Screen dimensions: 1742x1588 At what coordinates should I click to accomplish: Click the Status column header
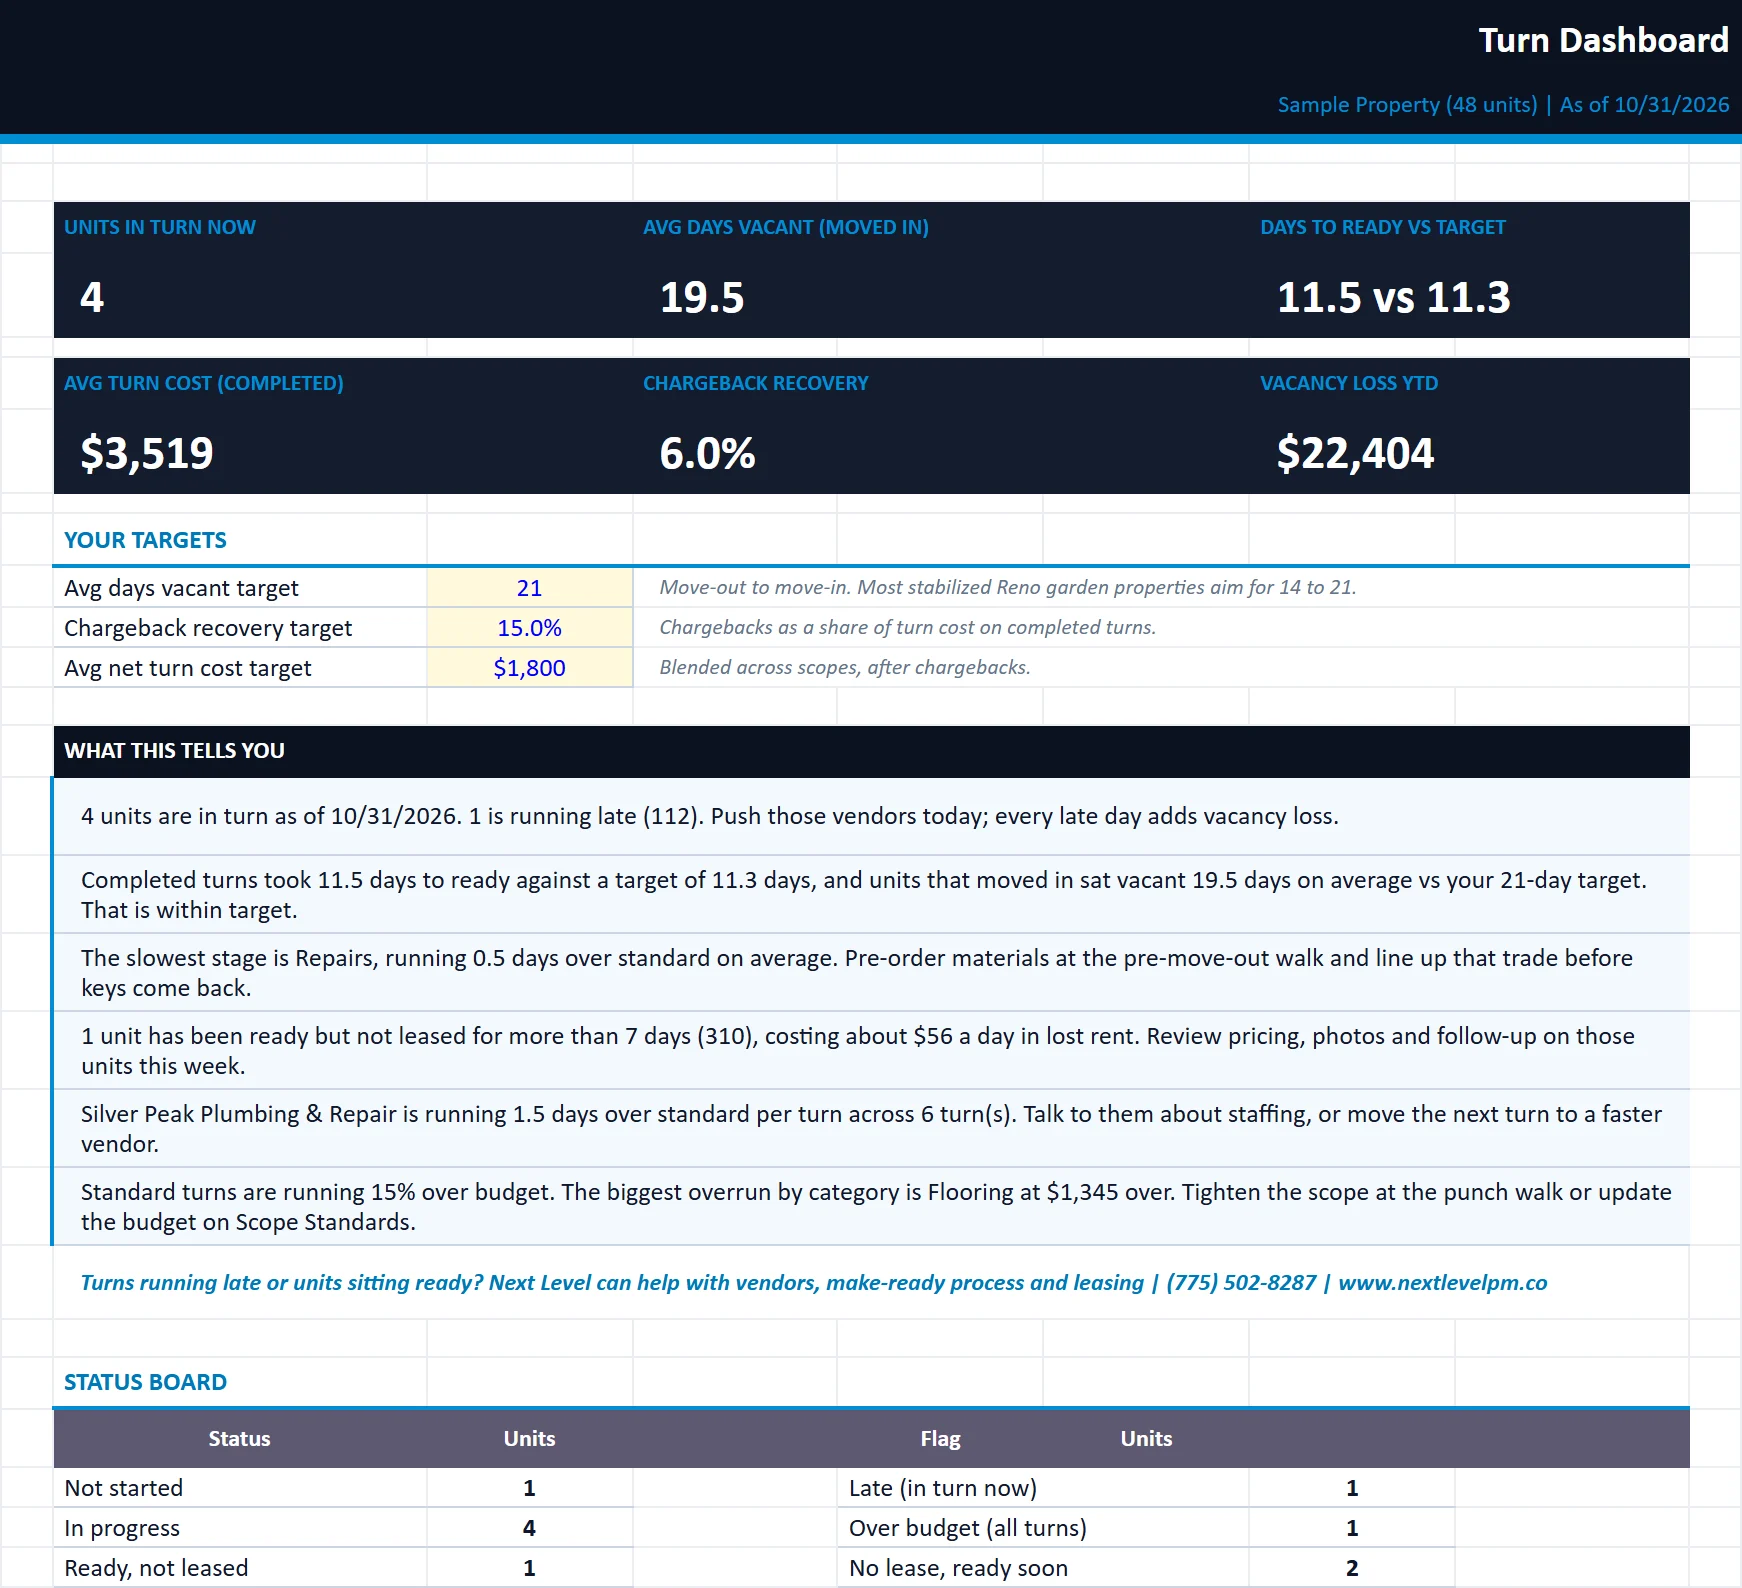tap(240, 1439)
